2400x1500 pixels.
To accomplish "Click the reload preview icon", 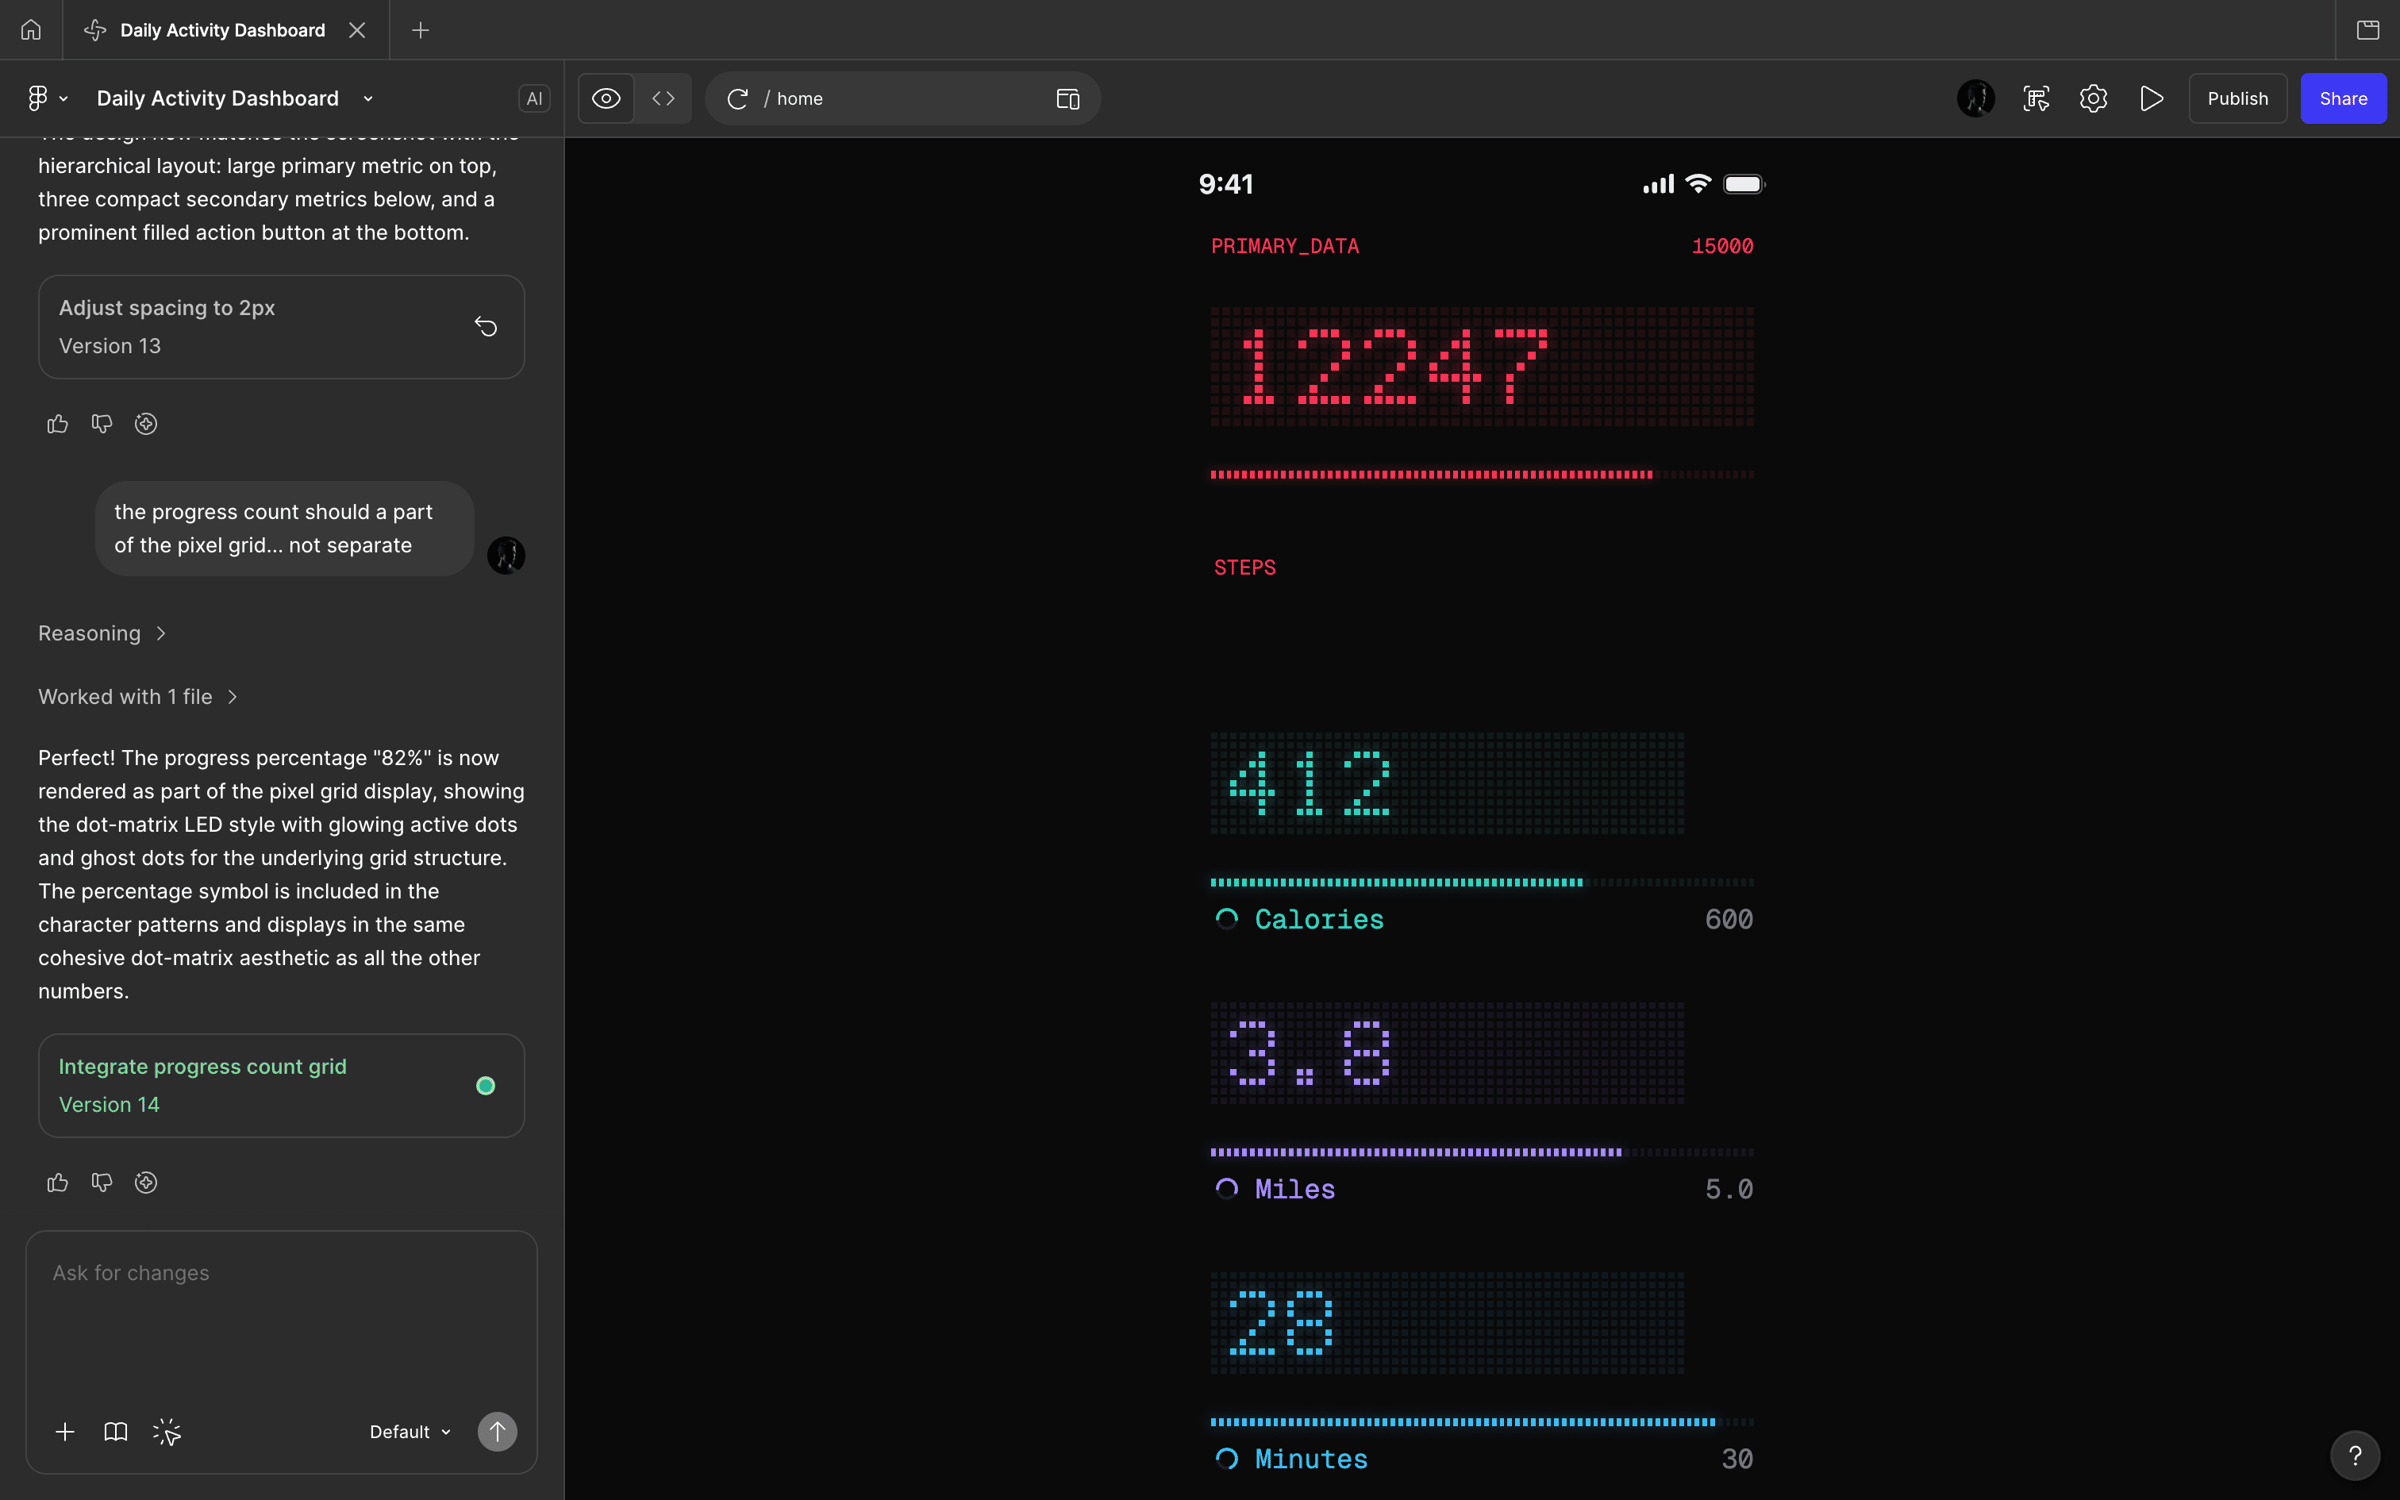I will pos(737,98).
